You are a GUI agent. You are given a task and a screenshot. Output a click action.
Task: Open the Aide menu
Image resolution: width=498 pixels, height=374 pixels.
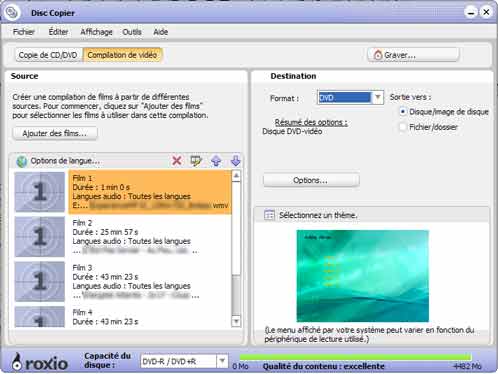pyautogui.click(x=161, y=32)
